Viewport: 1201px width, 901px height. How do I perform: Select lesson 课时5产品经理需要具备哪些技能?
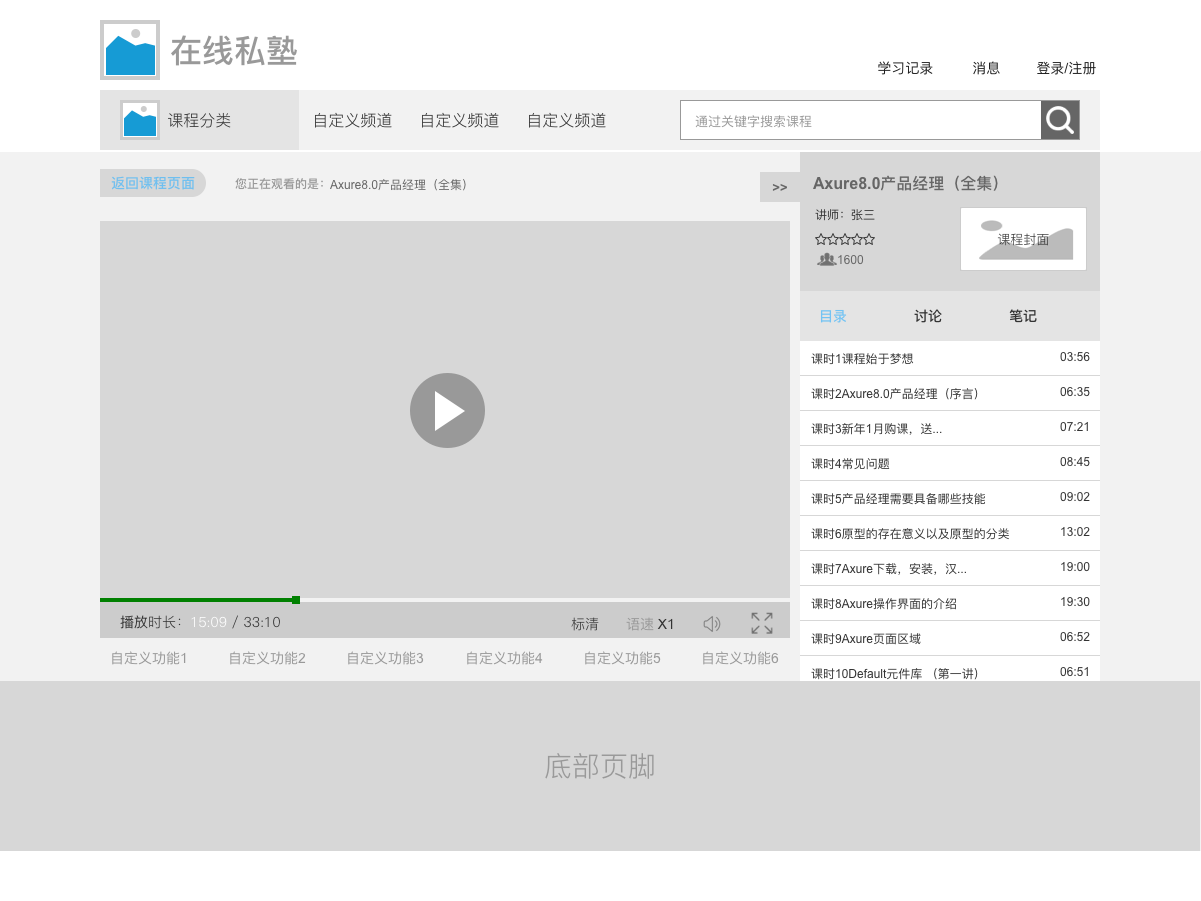click(x=950, y=498)
